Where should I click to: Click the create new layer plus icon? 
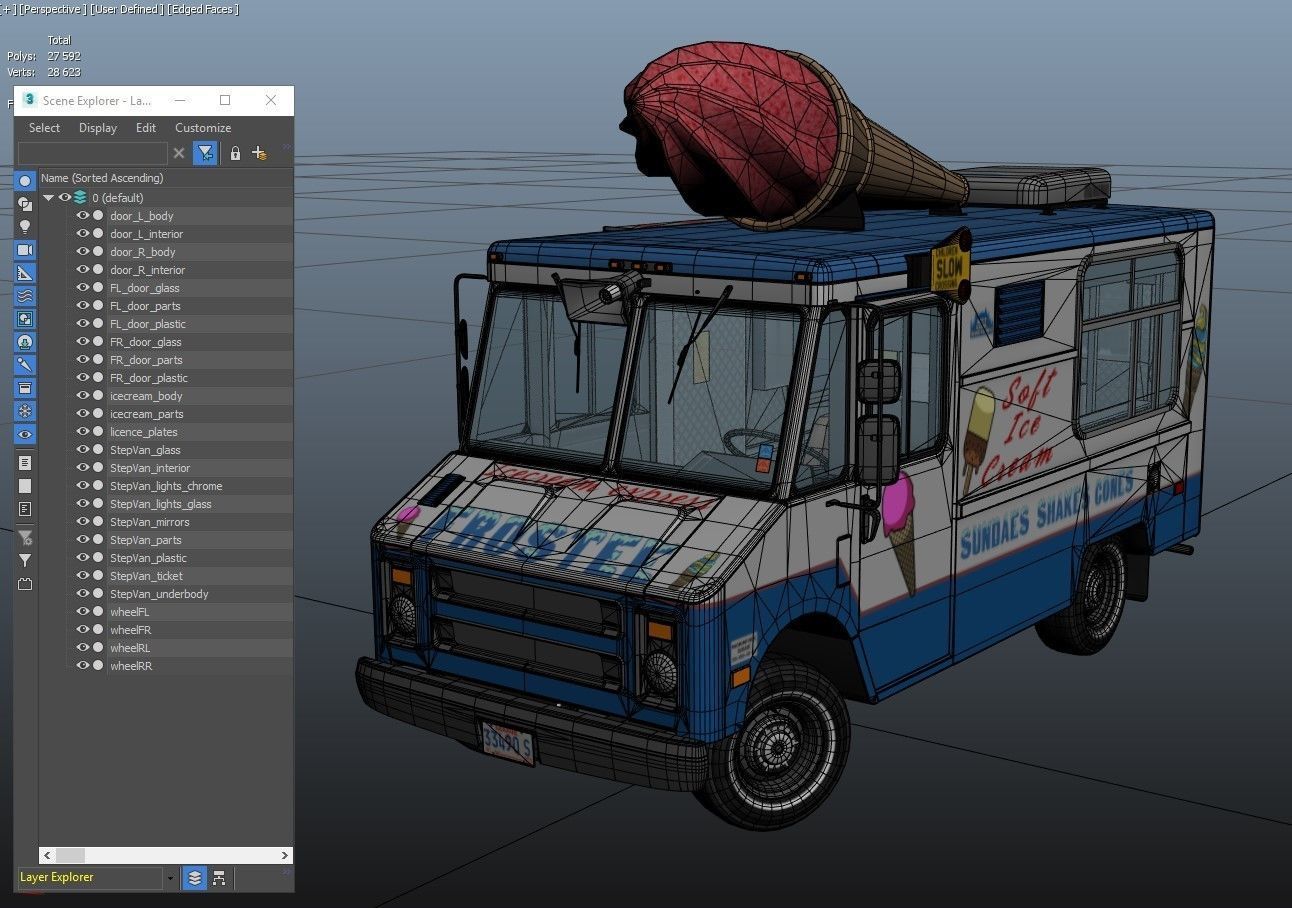coord(259,153)
